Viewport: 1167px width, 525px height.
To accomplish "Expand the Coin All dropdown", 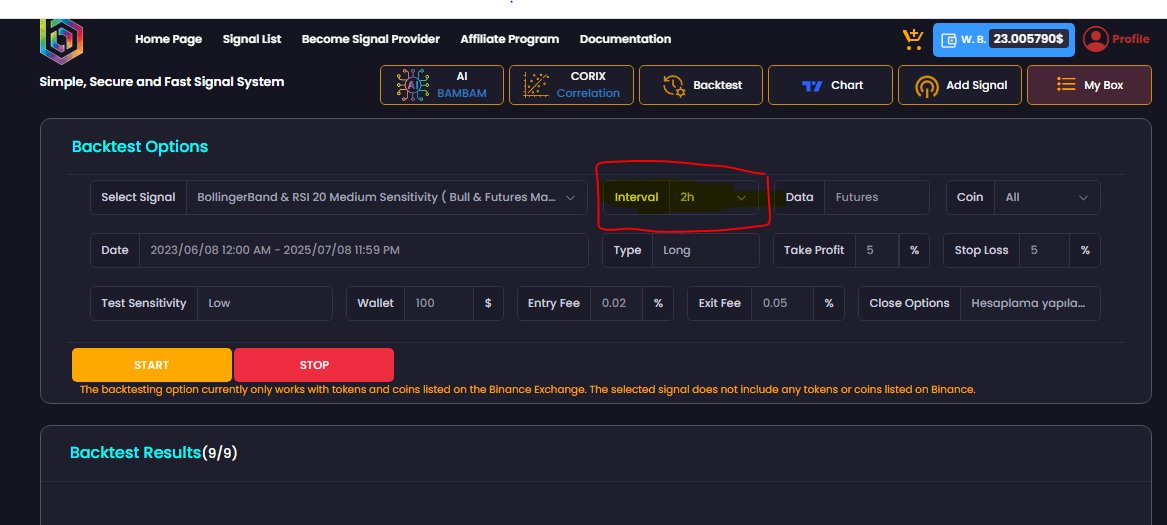I will 1046,197.
